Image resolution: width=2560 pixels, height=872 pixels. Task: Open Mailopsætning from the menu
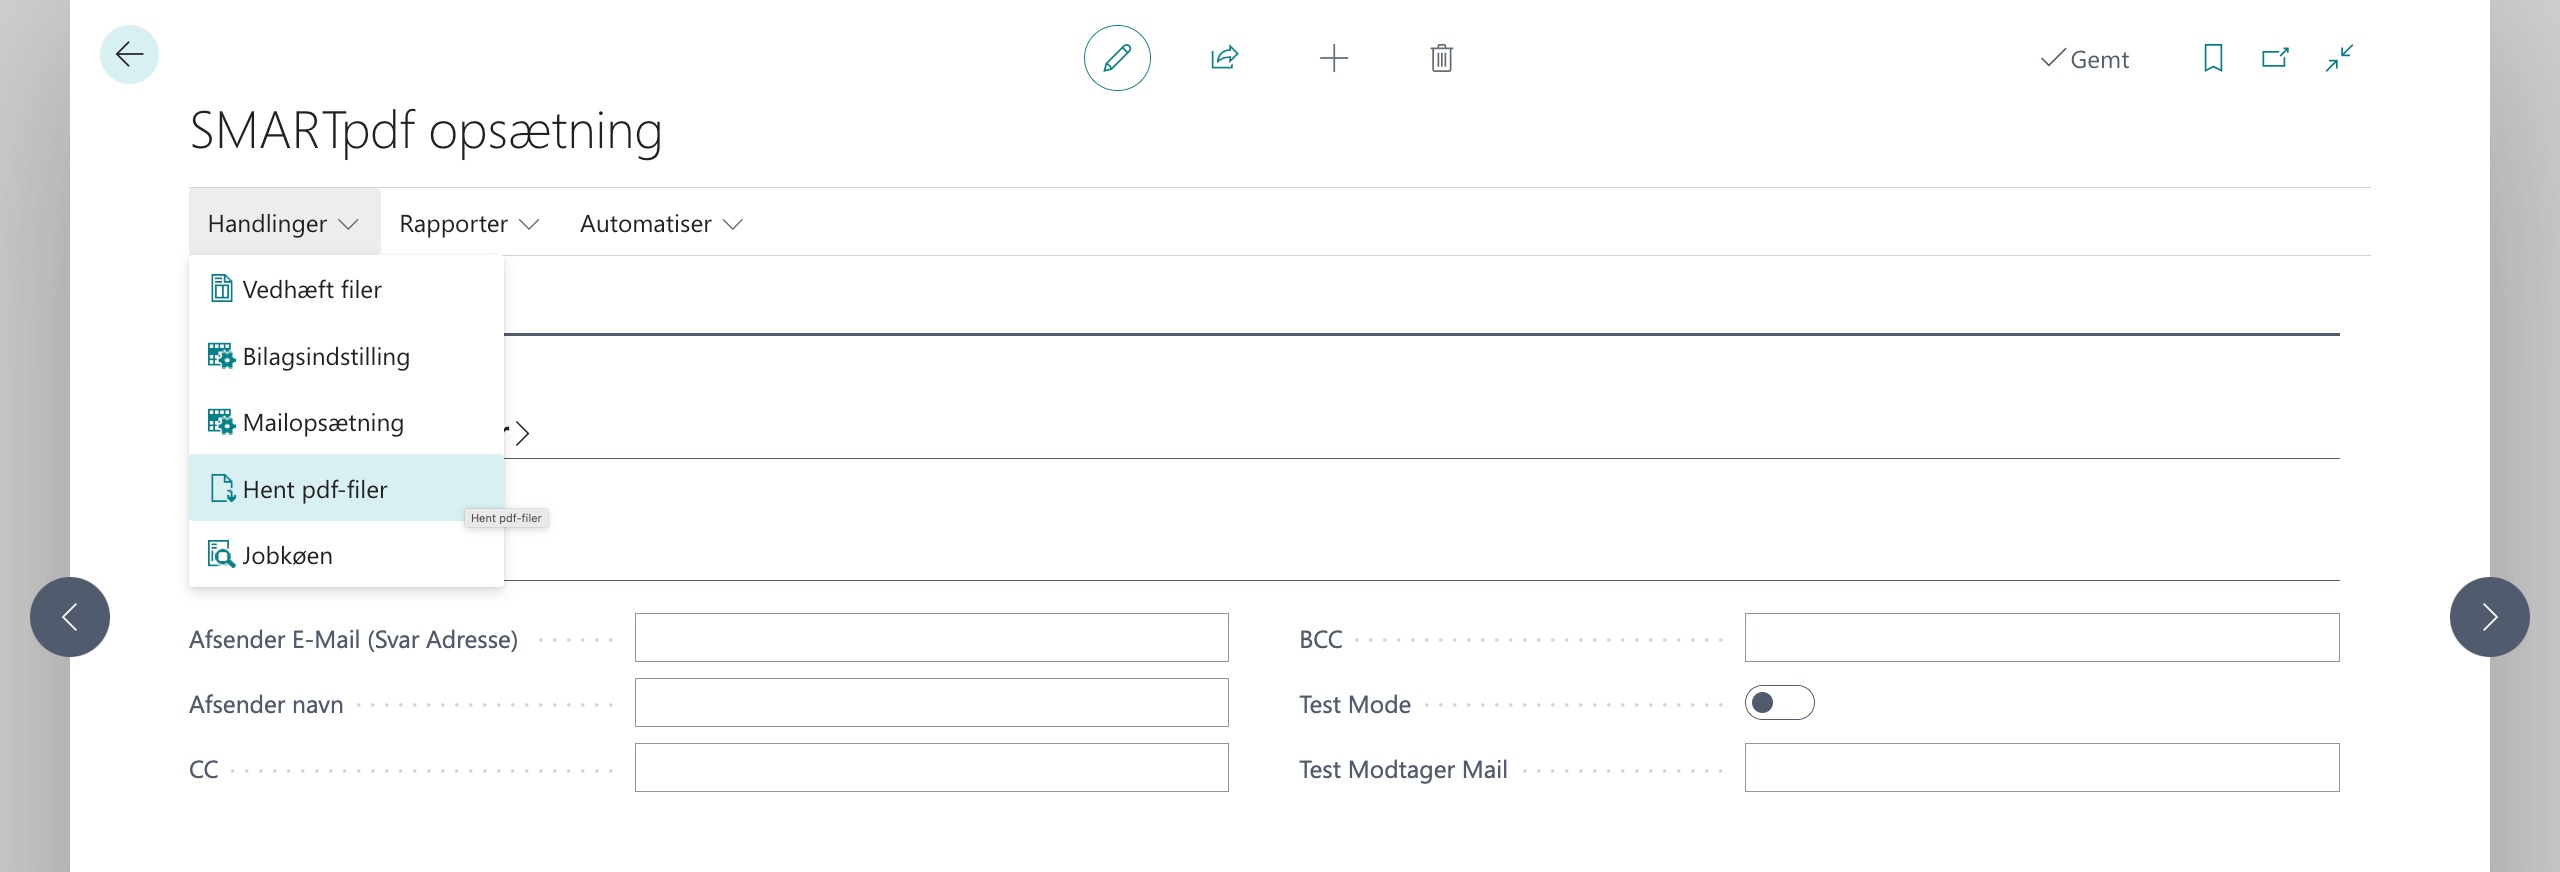click(323, 423)
